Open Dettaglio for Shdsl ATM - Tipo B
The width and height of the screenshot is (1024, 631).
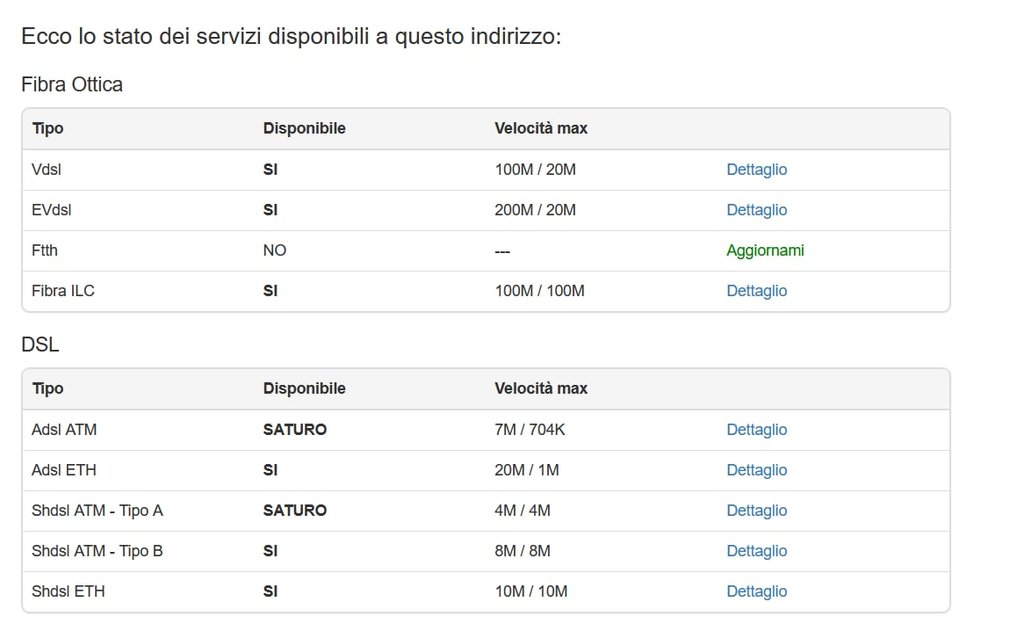pos(756,551)
